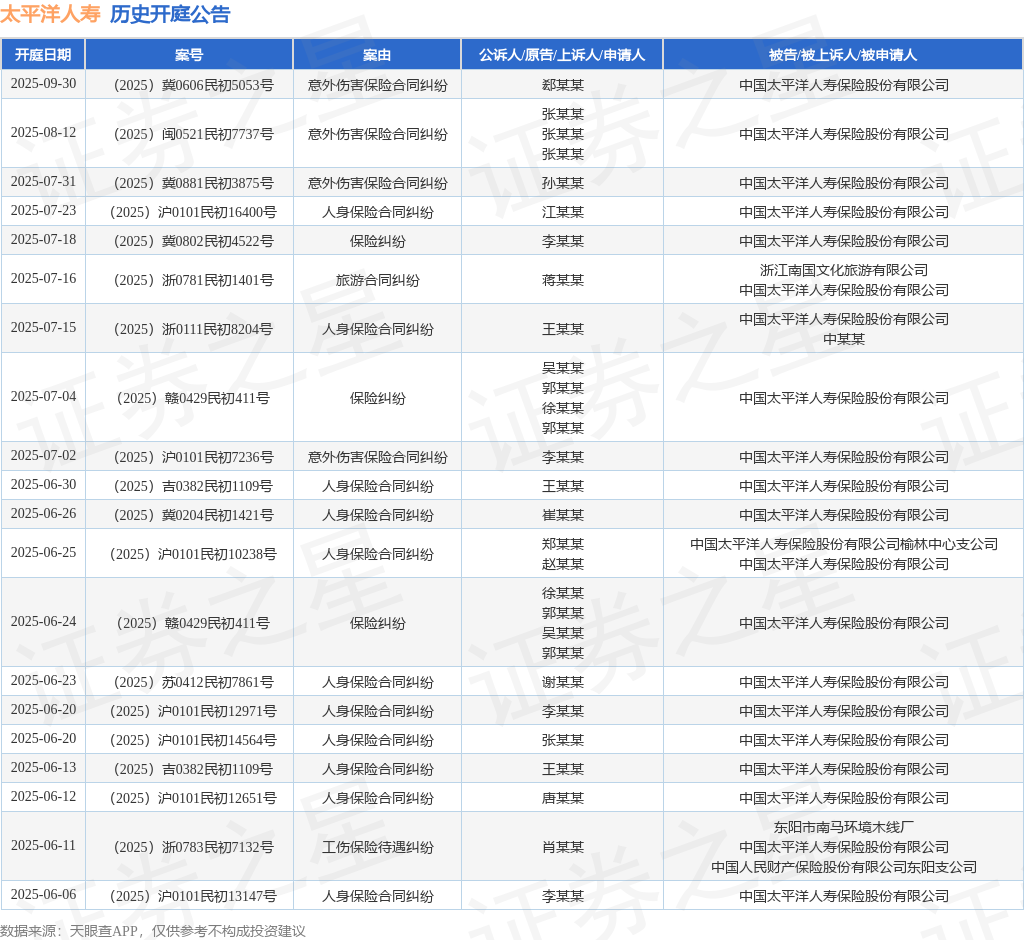
Task: Select date cell 2025-07-31
Action: (x=43, y=182)
